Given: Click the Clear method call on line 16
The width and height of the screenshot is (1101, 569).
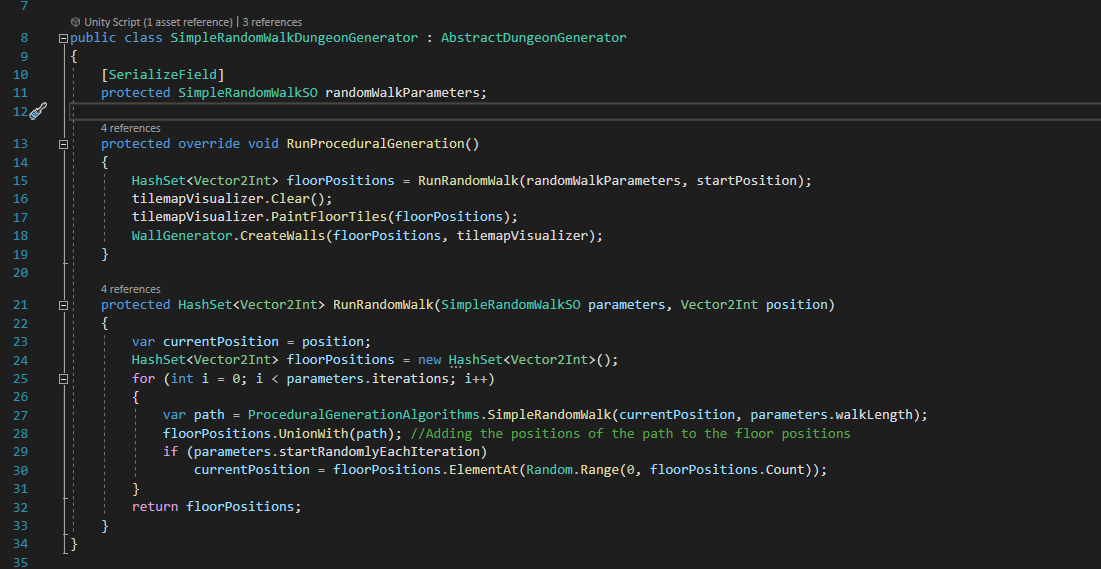Looking at the screenshot, I should (290, 200).
